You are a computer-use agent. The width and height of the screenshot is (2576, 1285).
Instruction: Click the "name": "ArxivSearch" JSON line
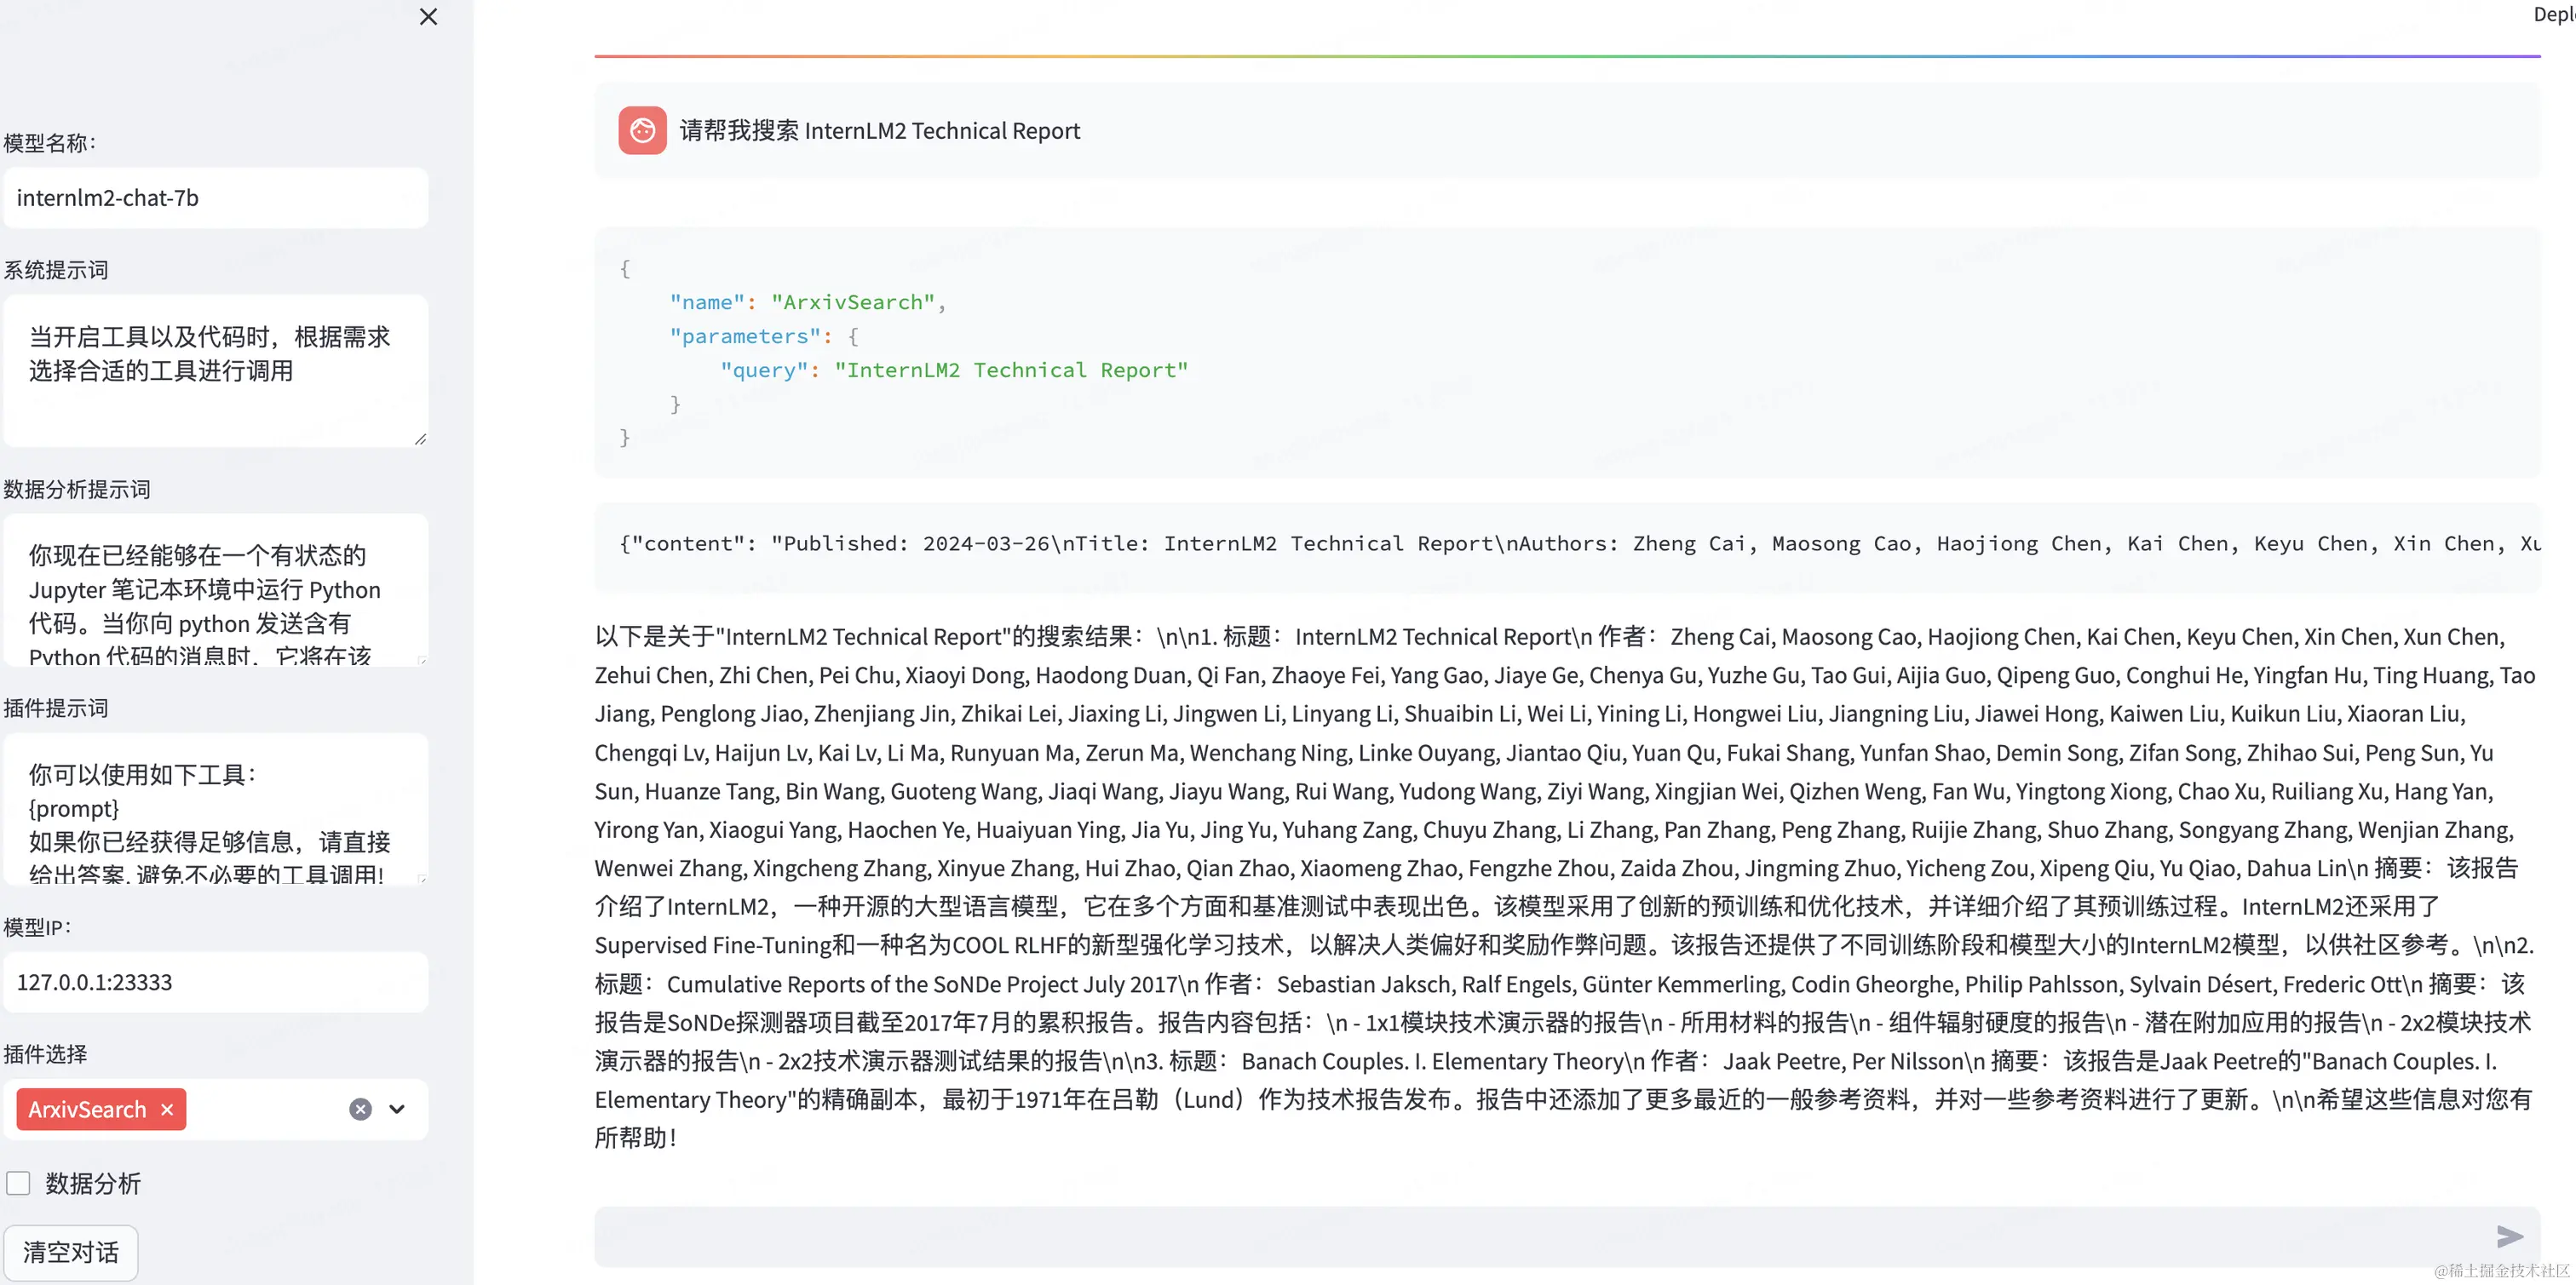[807, 302]
